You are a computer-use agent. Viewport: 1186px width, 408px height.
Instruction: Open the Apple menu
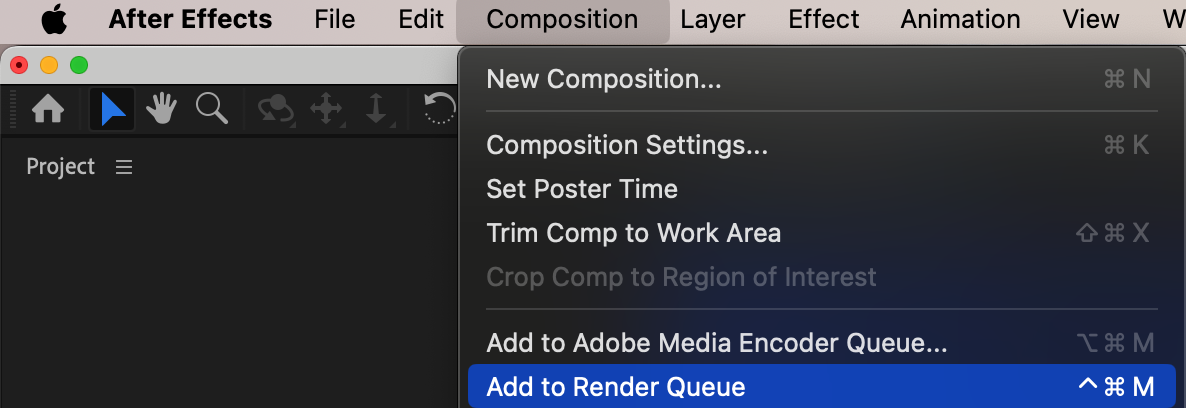click(x=54, y=19)
